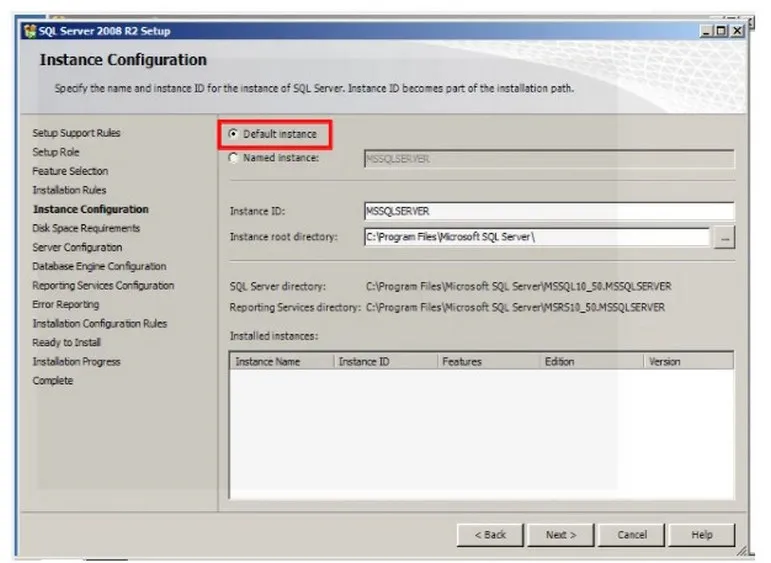Select Complete step in sidebar
Screen dimensions: 771x563
click(x=53, y=381)
